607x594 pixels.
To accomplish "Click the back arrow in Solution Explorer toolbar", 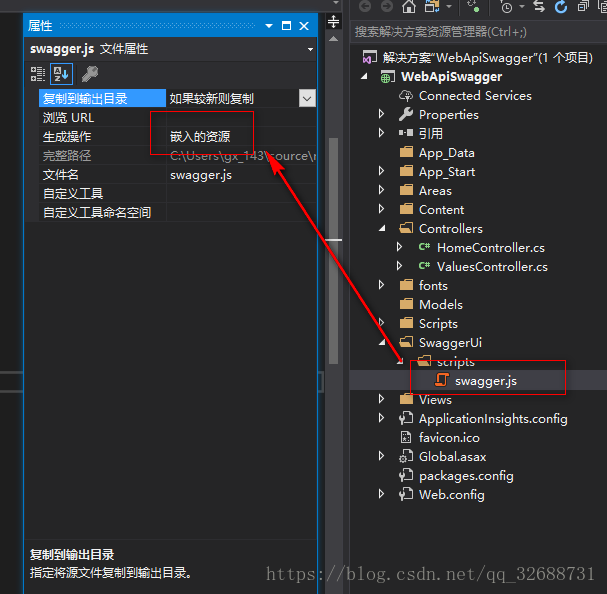I will 365,7.
